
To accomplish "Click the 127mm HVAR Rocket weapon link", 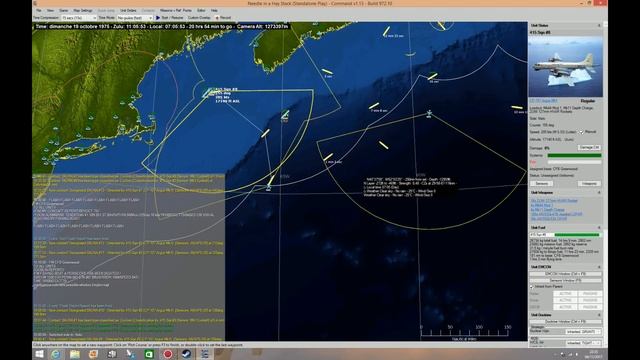I will tap(554, 201).
